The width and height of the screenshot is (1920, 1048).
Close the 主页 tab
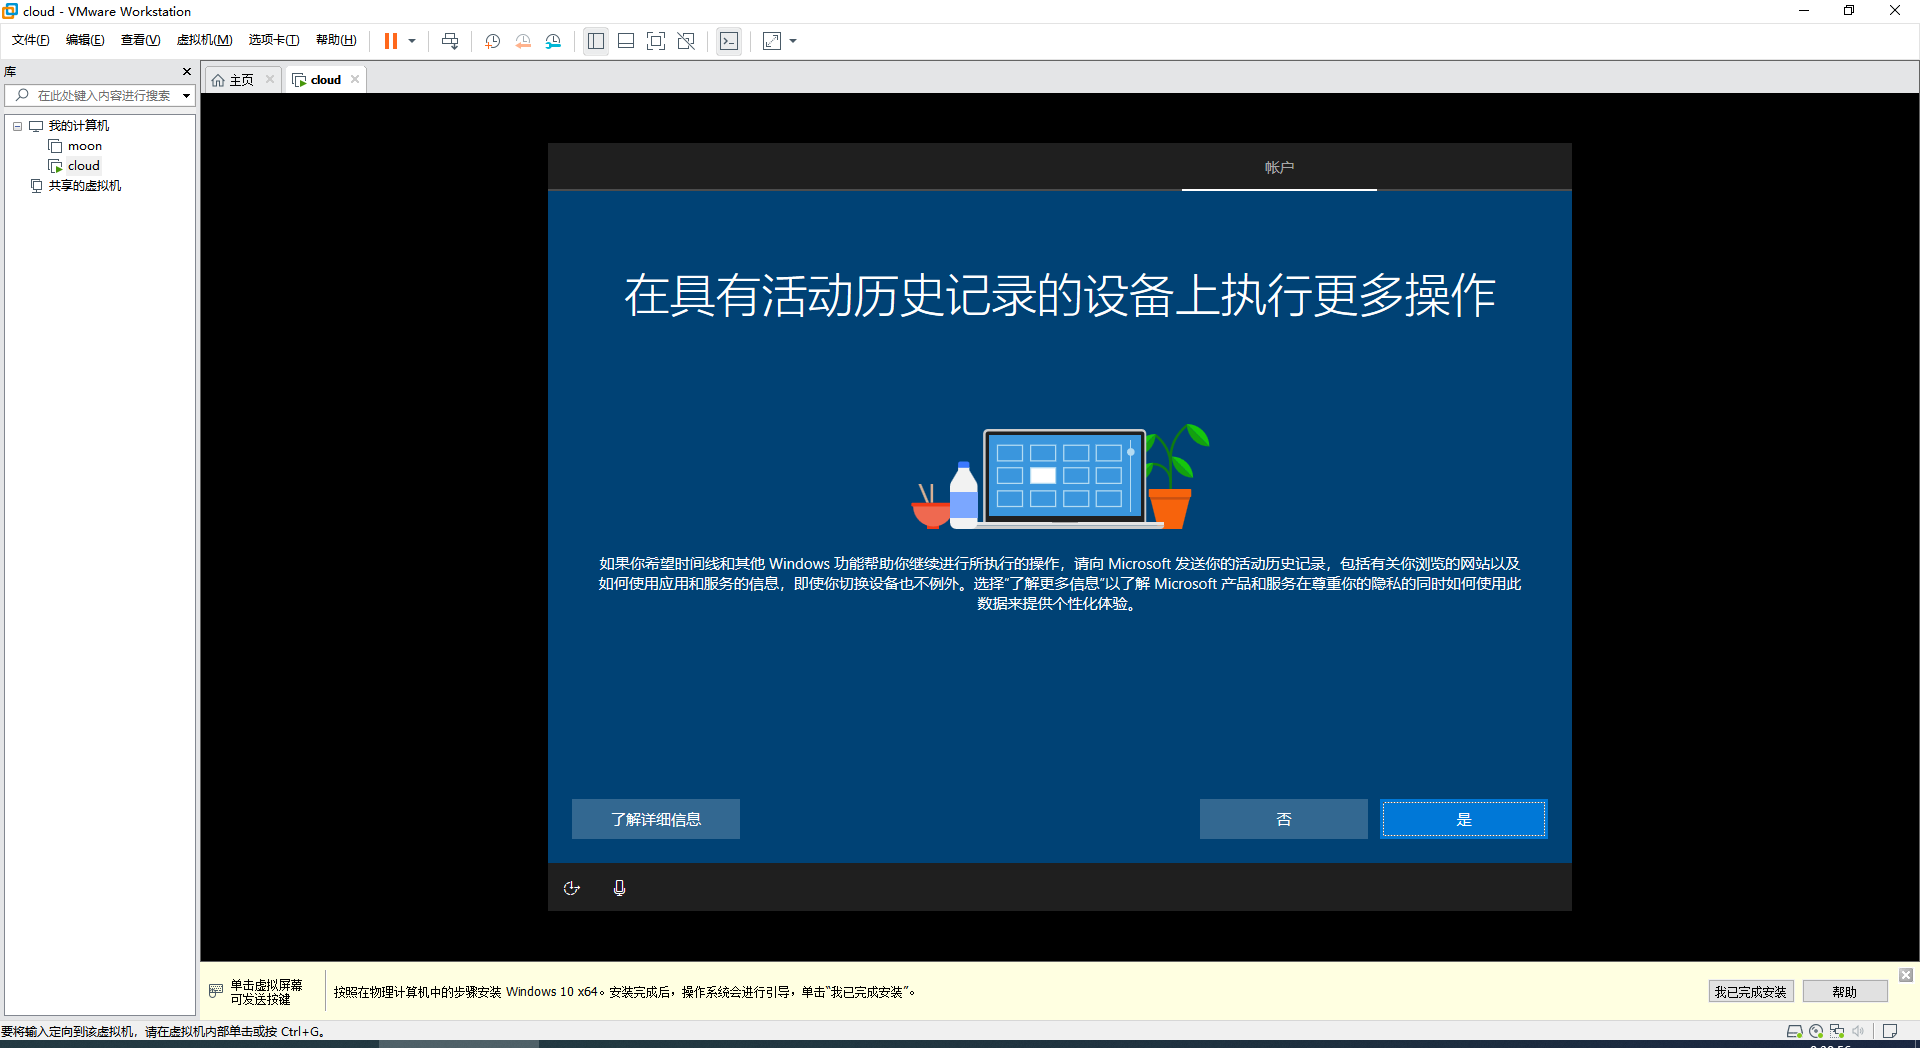pos(270,79)
